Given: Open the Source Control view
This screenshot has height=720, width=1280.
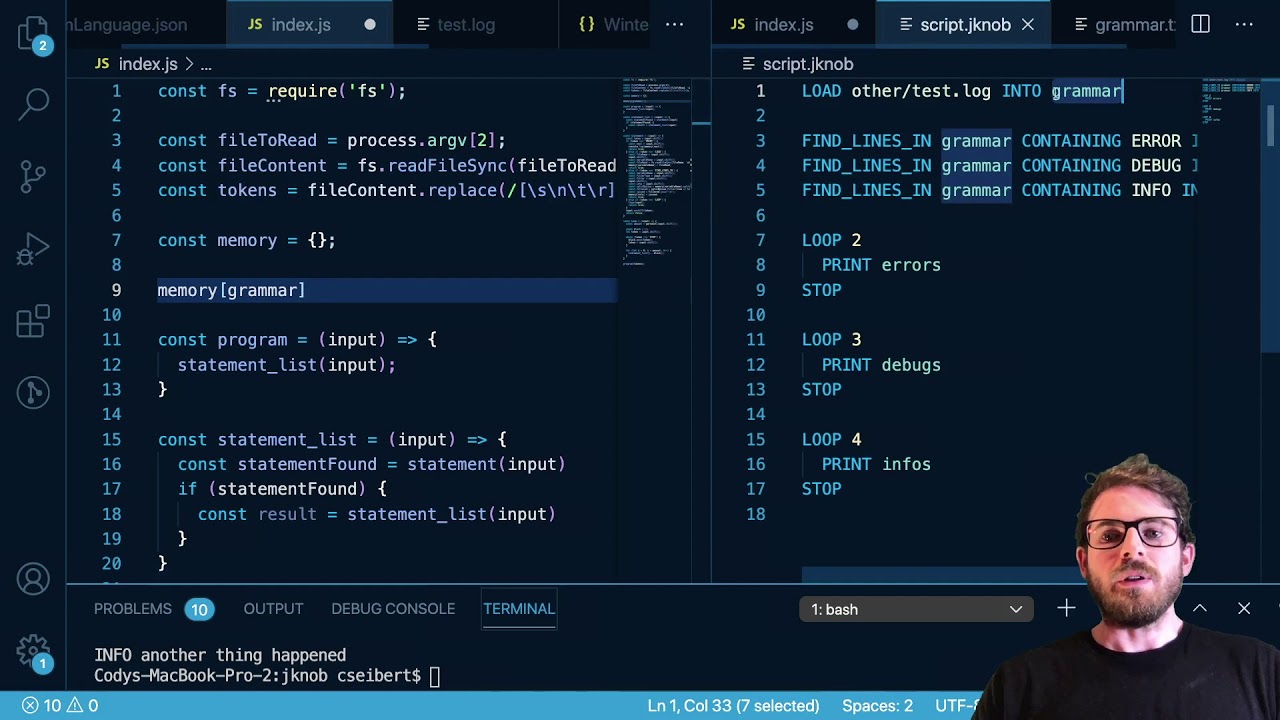Looking at the screenshot, I should tap(33, 176).
